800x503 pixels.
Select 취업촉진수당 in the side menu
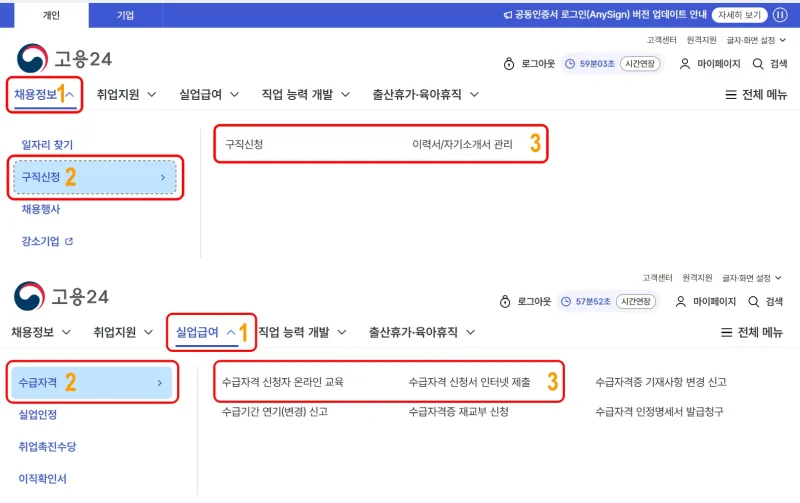click(47, 446)
